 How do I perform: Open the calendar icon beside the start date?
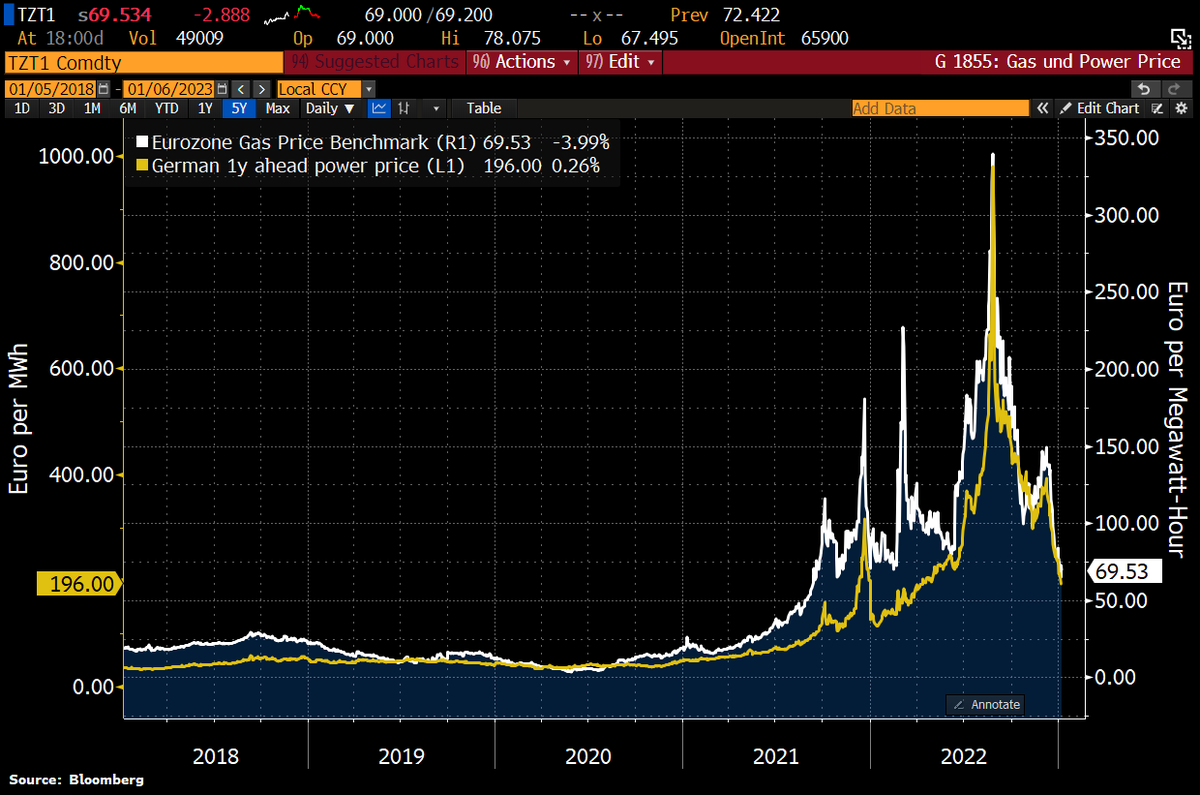(102, 89)
